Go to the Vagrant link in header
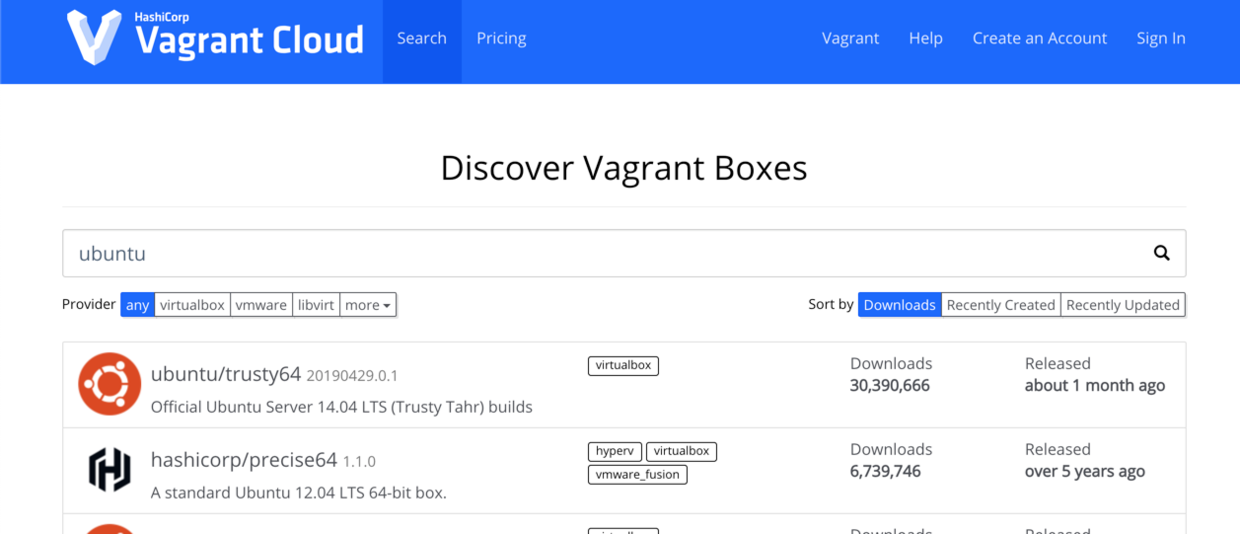This screenshot has width=1240, height=534. [850, 38]
